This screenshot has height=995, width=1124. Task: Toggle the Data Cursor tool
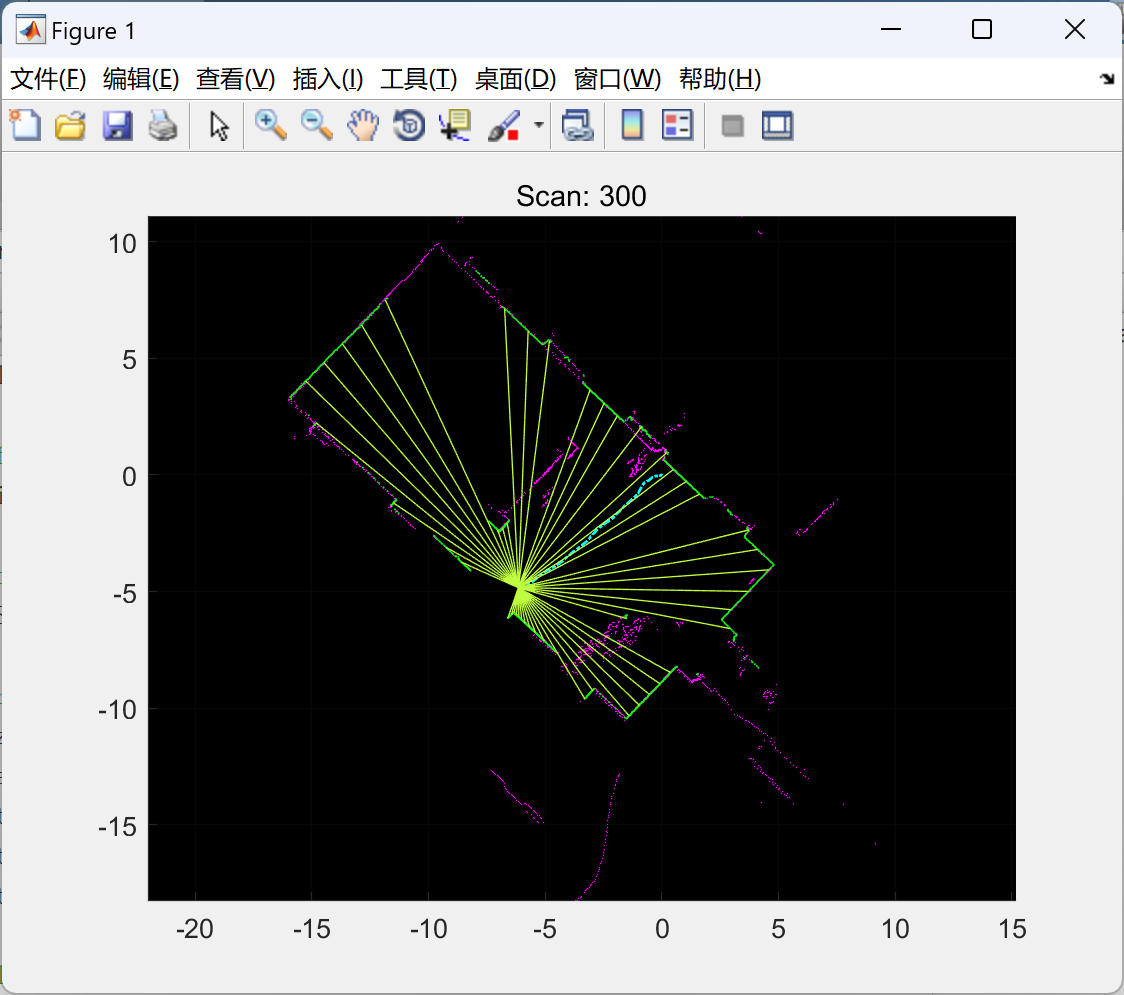click(x=455, y=125)
